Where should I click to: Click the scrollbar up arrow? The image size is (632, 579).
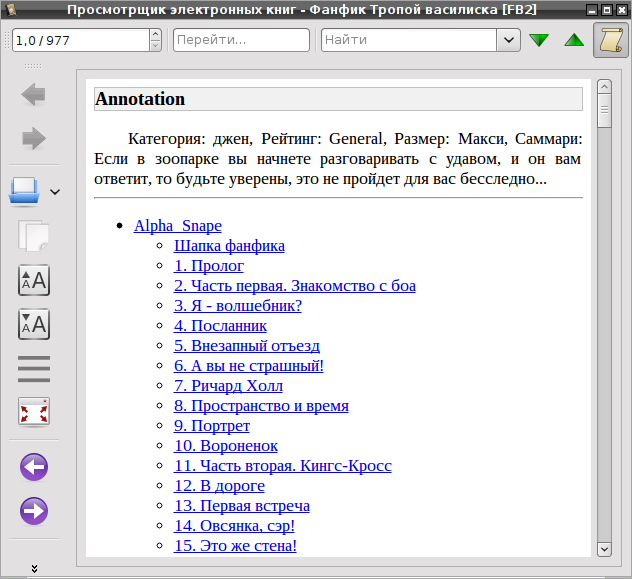[604, 86]
